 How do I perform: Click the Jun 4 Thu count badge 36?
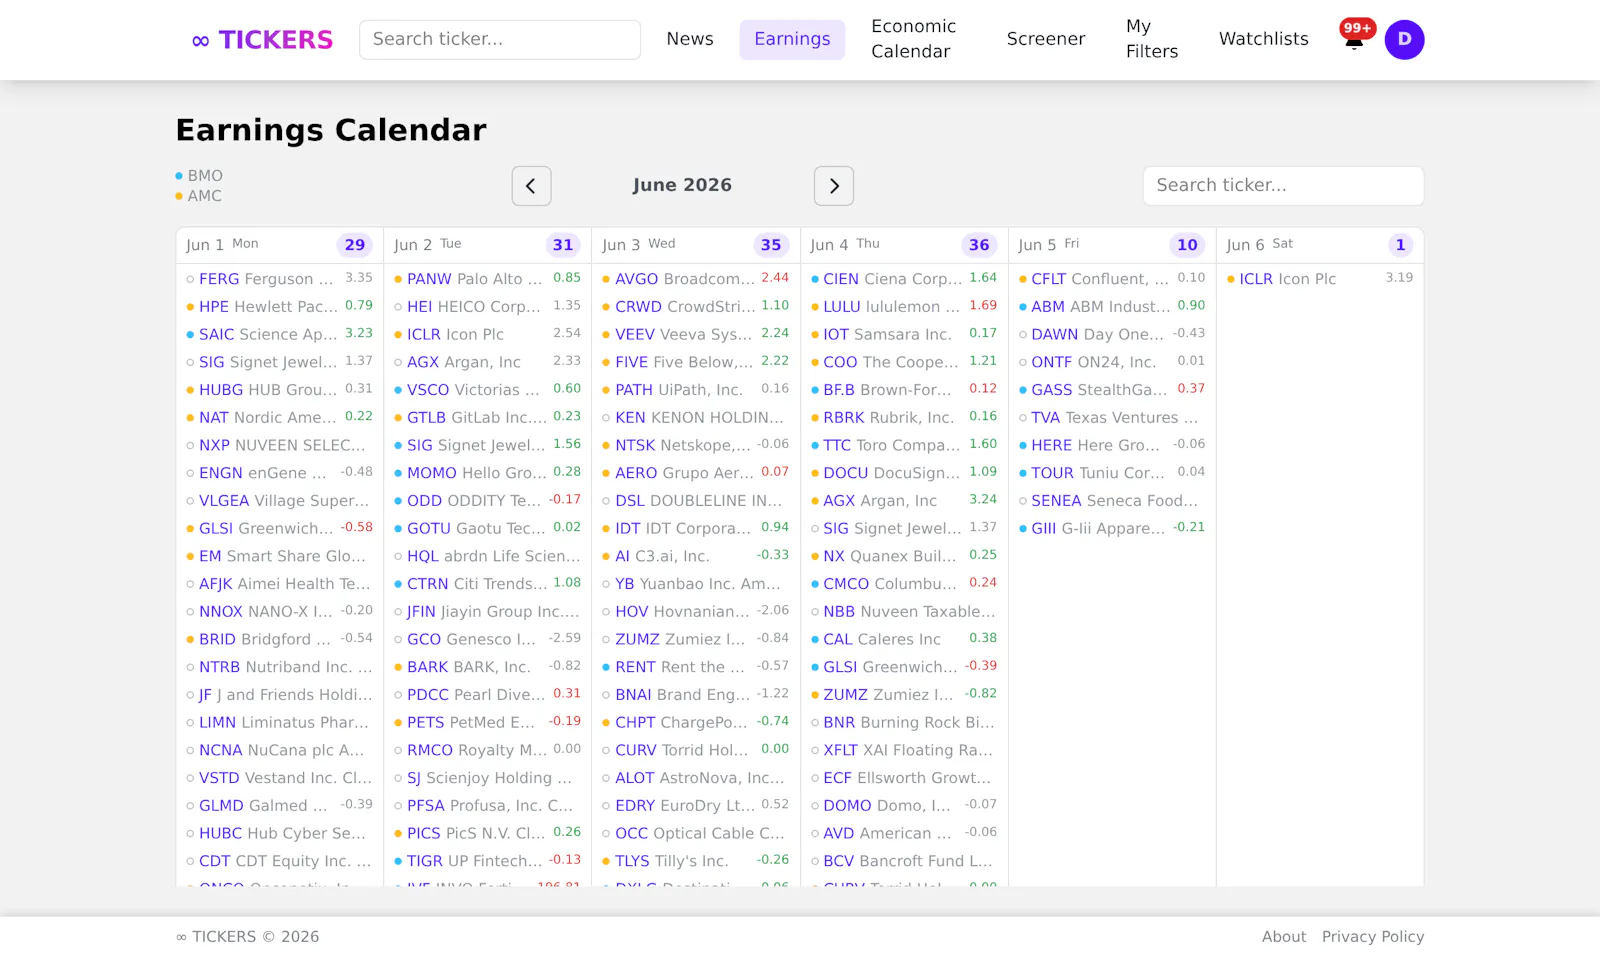979,245
